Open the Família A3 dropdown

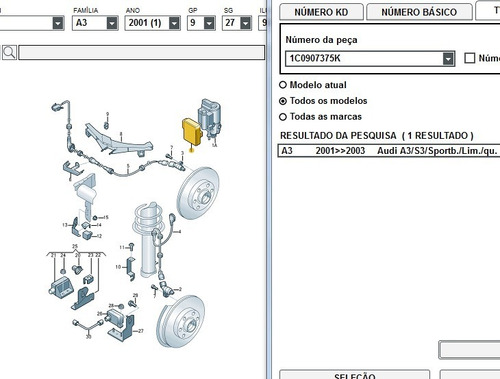pyautogui.click(x=112, y=23)
